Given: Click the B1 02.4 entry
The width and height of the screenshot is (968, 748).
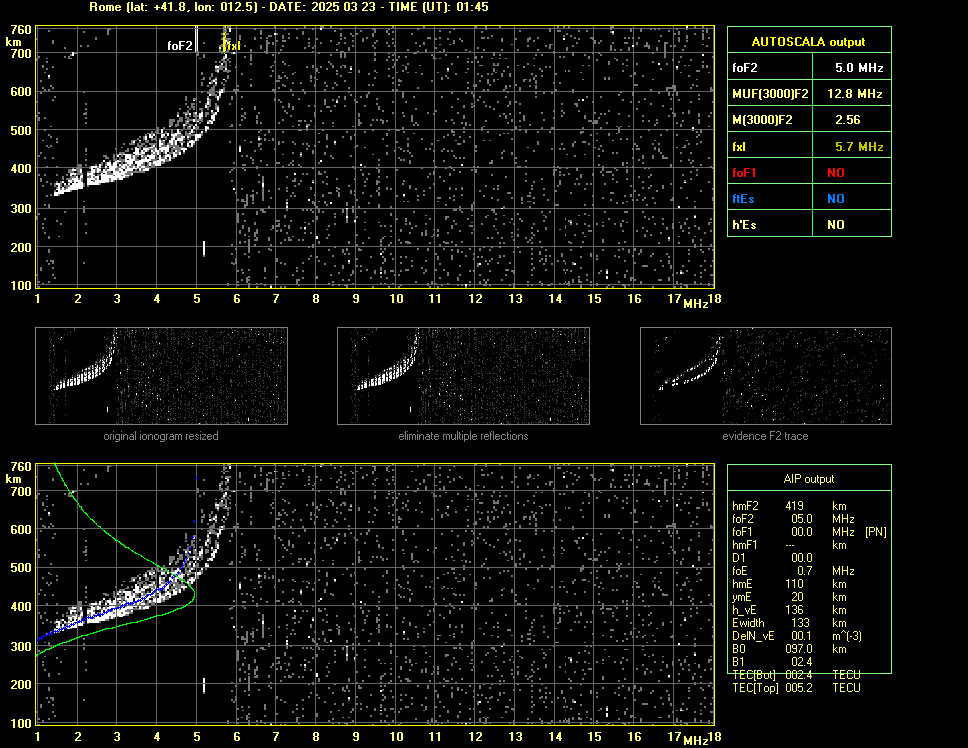Looking at the screenshot, I should coord(772,662).
